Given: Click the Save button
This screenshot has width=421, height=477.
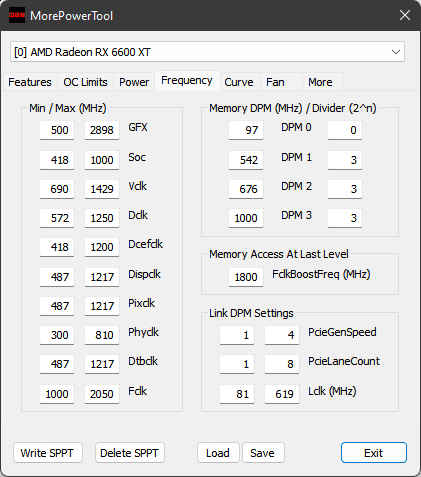Looking at the screenshot, I should click(263, 453).
